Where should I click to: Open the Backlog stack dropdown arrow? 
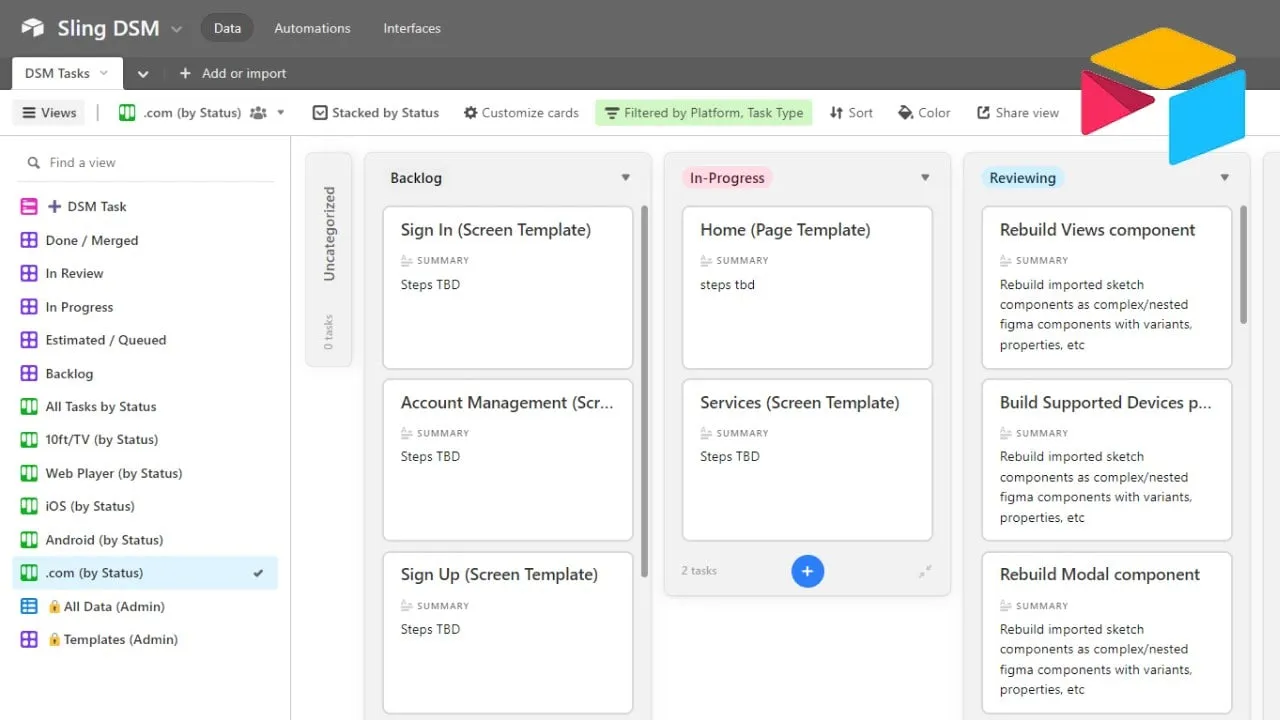pos(626,178)
